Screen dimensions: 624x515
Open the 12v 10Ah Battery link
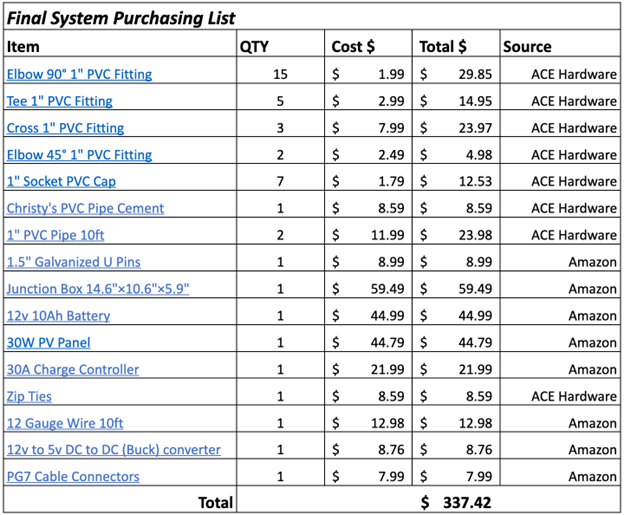tap(58, 316)
